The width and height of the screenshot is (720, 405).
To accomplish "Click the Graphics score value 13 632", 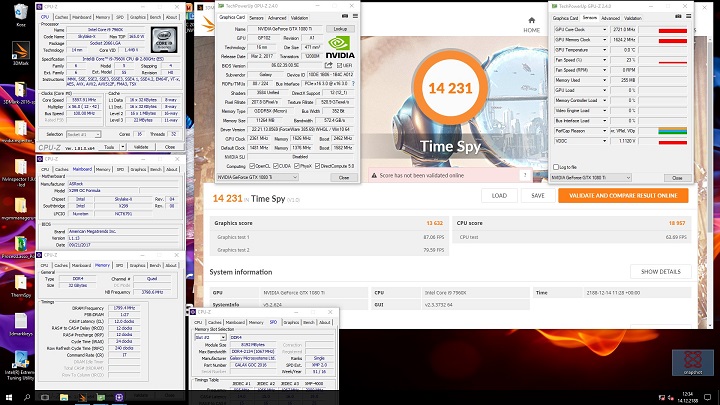I will coord(434,223).
